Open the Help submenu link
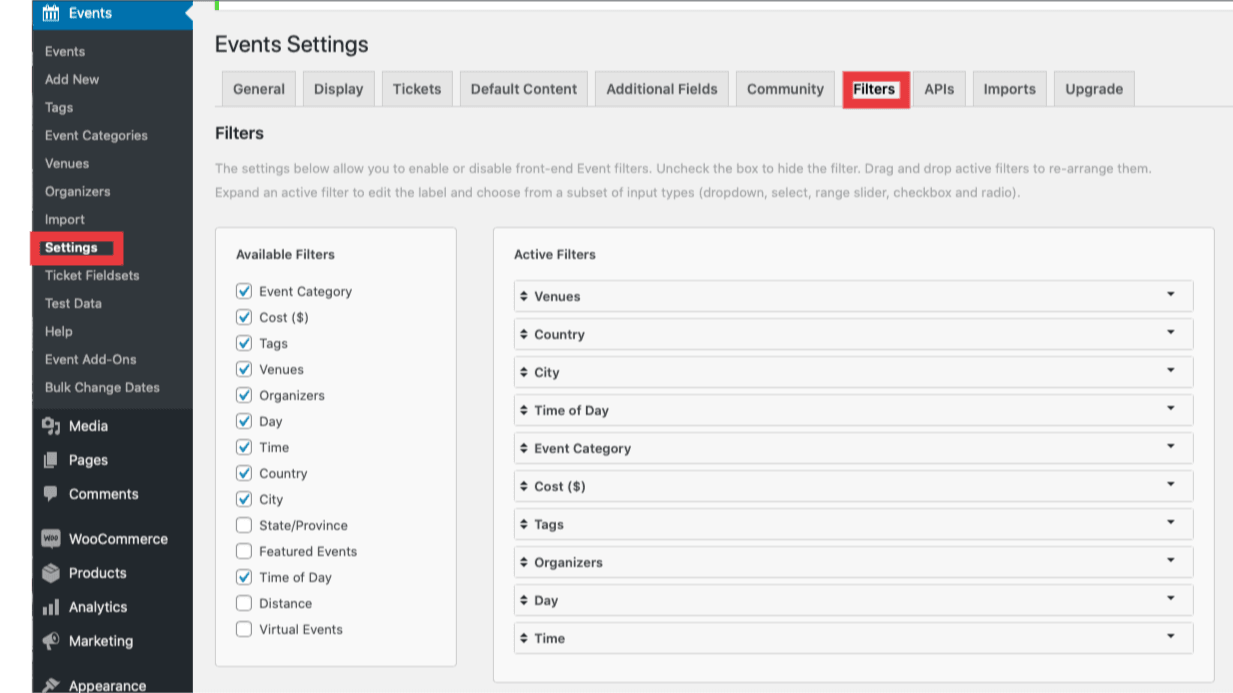 tap(59, 331)
